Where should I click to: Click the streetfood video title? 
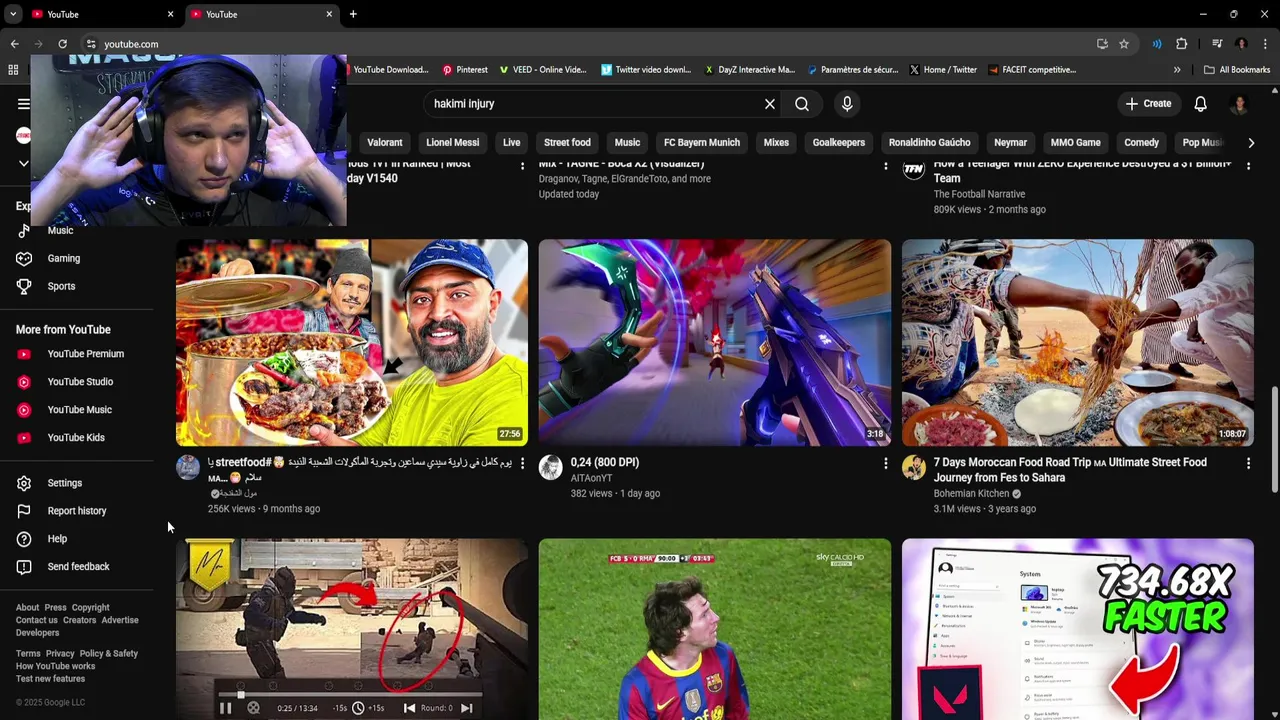click(x=360, y=470)
